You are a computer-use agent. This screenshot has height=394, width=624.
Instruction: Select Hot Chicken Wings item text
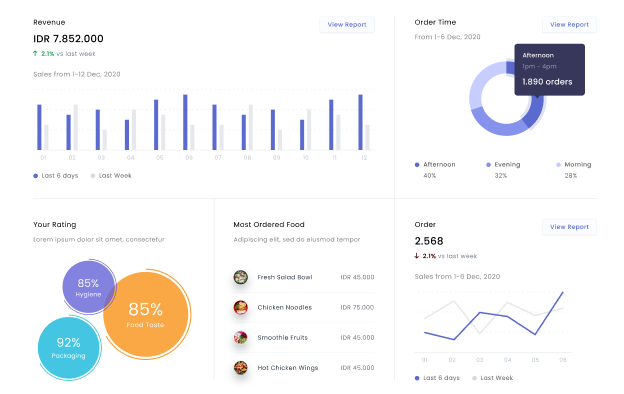[x=288, y=368]
